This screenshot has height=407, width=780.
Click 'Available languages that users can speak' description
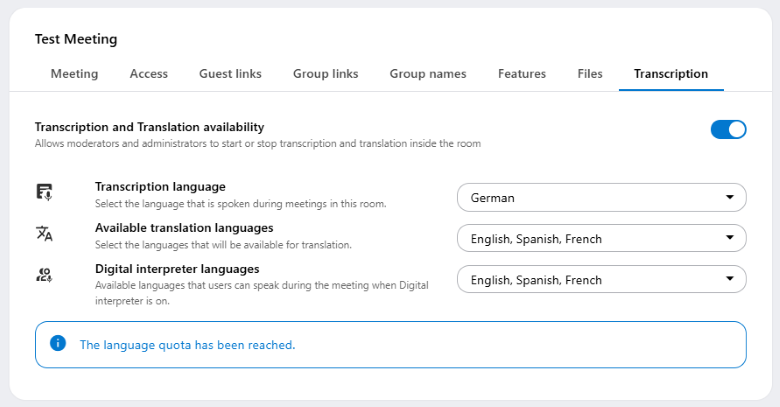(x=262, y=293)
